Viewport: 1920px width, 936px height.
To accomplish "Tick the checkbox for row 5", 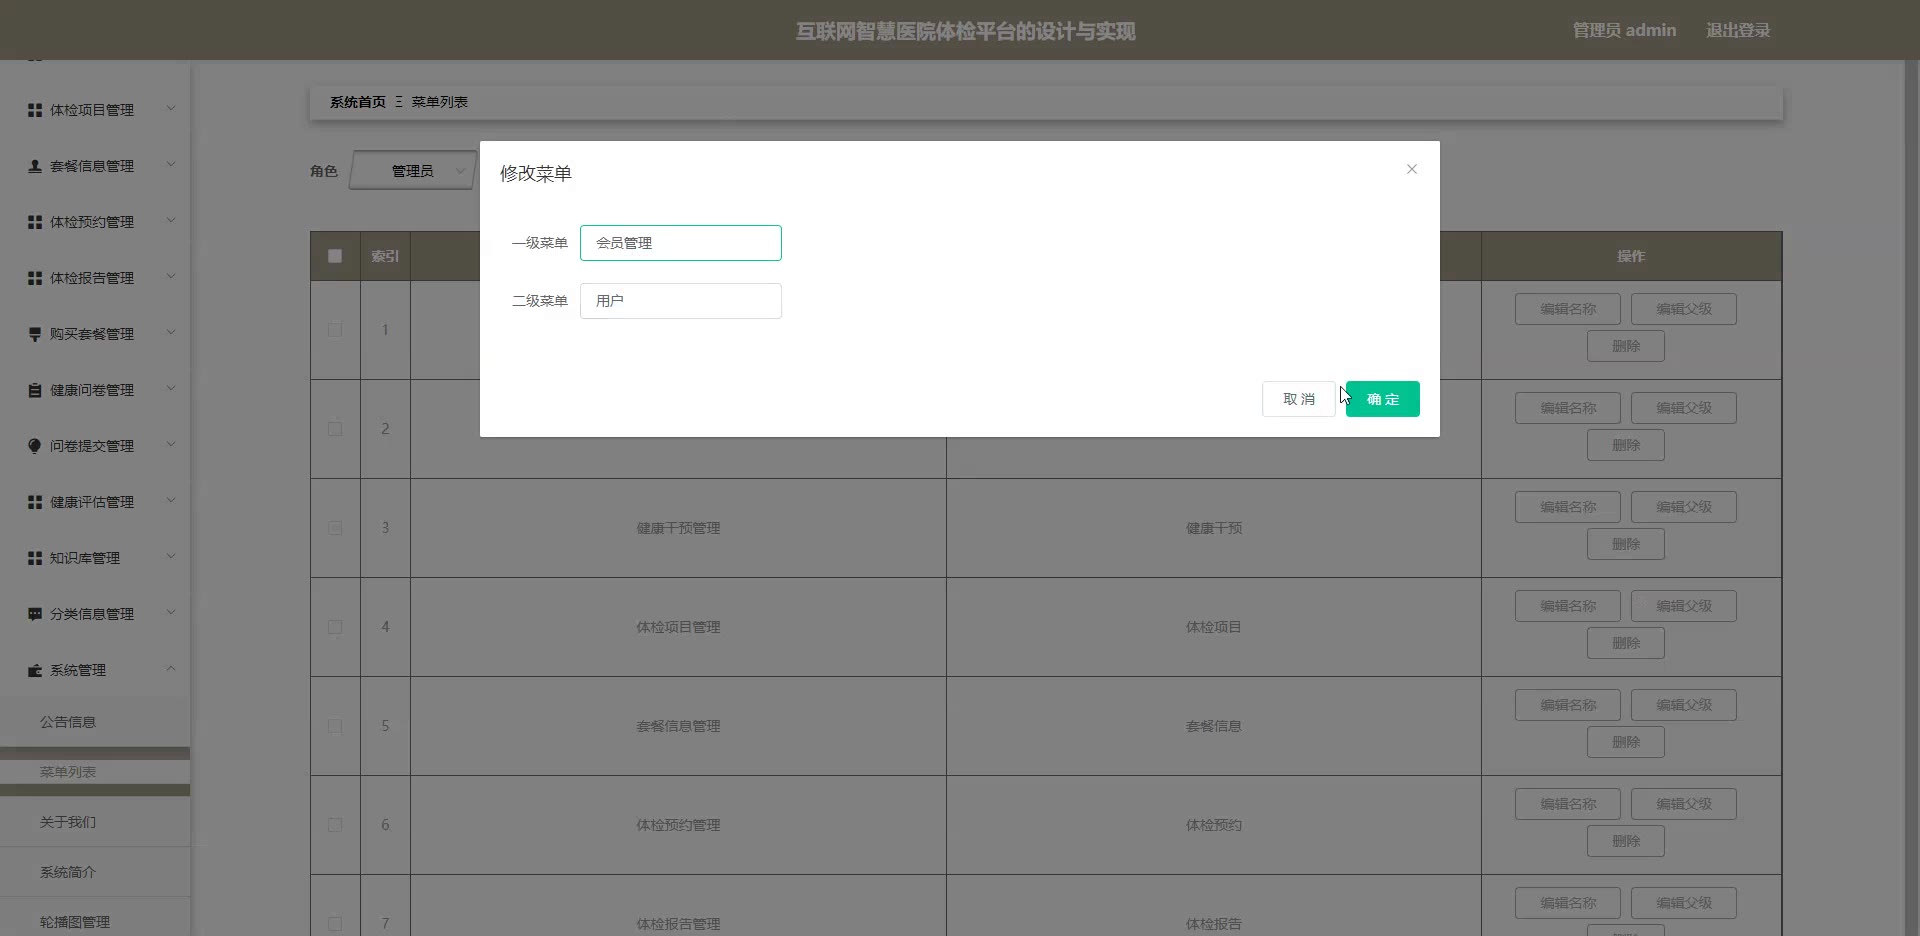I will pos(335,726).
